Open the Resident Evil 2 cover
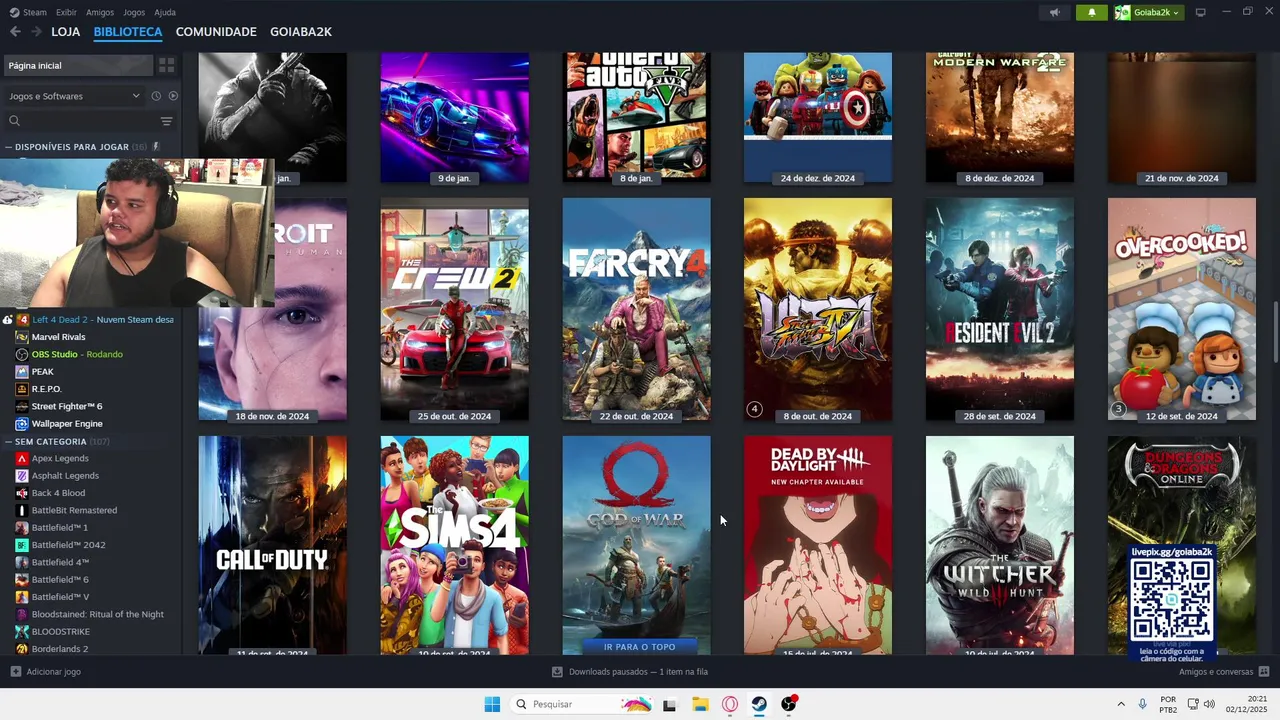Screen dimensions: 1280x720 click(1000, 309)
